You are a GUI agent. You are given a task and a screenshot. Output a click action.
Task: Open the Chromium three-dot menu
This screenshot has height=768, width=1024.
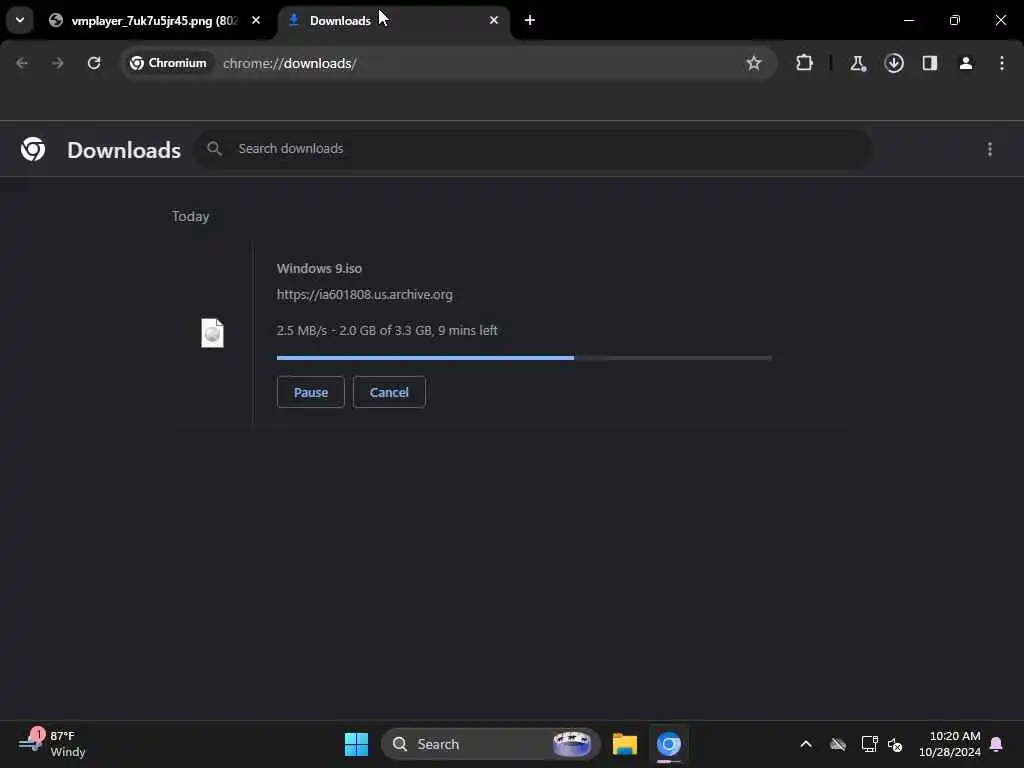tap(1002, 63)
